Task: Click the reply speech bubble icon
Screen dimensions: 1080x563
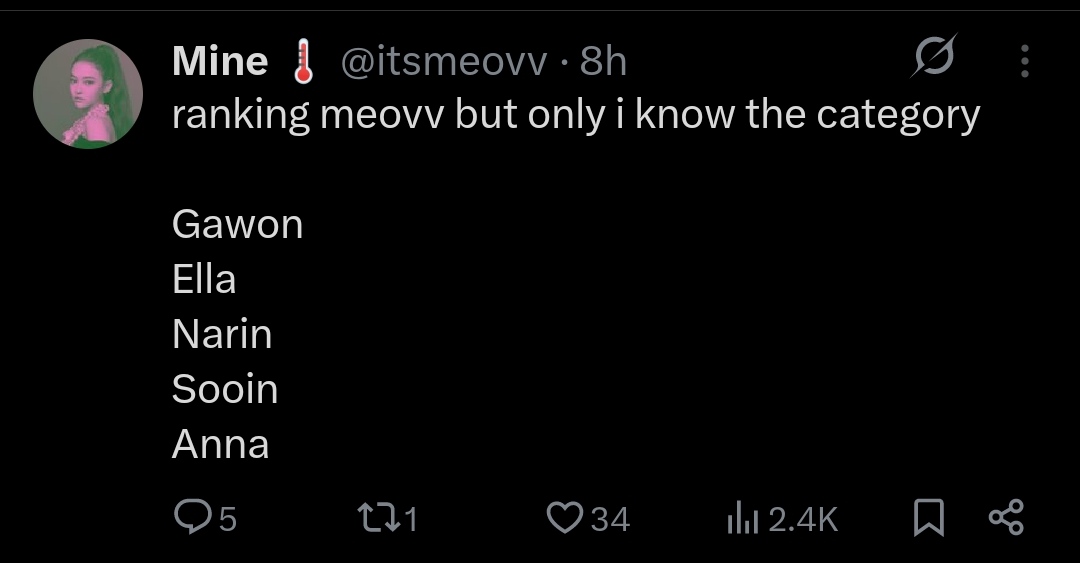Action: point(189,517)
